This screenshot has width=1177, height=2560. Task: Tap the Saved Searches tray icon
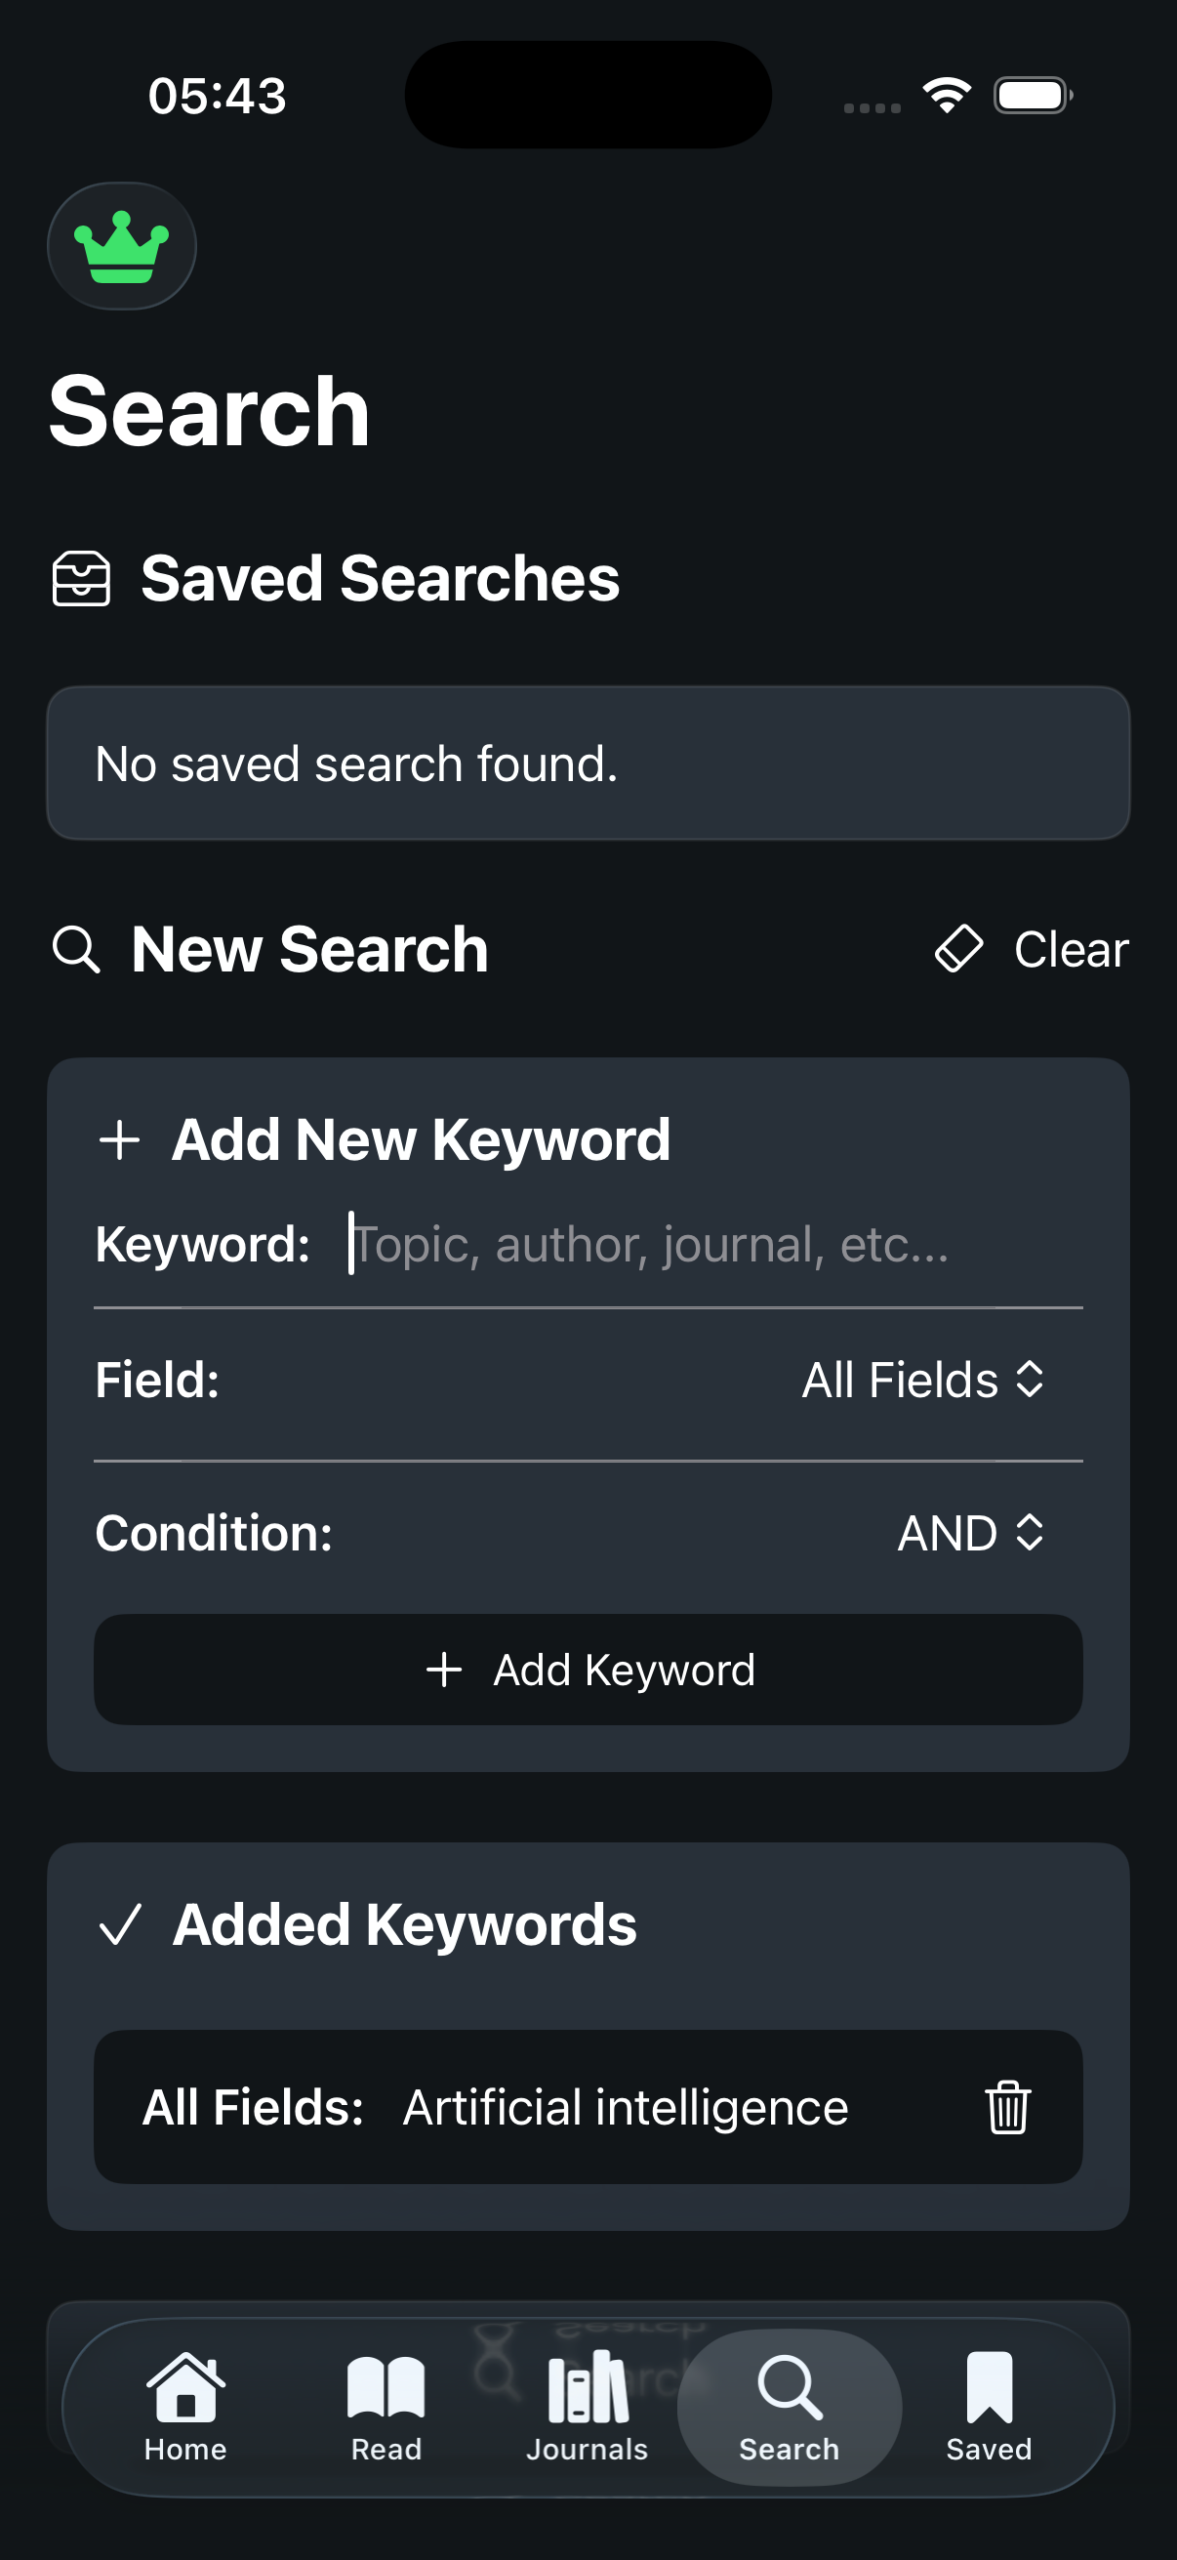pos(81,579)
